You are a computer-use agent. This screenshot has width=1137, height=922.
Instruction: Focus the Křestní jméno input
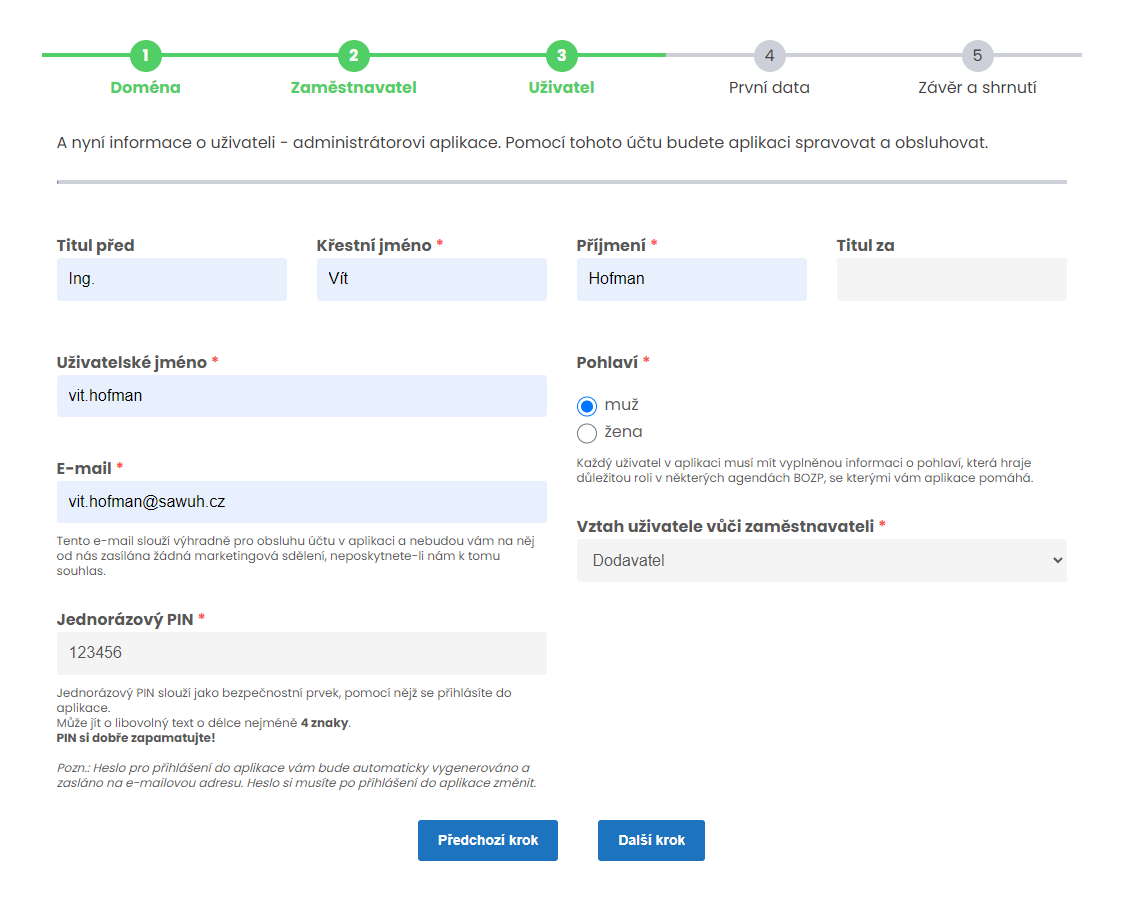click(431, 280)
